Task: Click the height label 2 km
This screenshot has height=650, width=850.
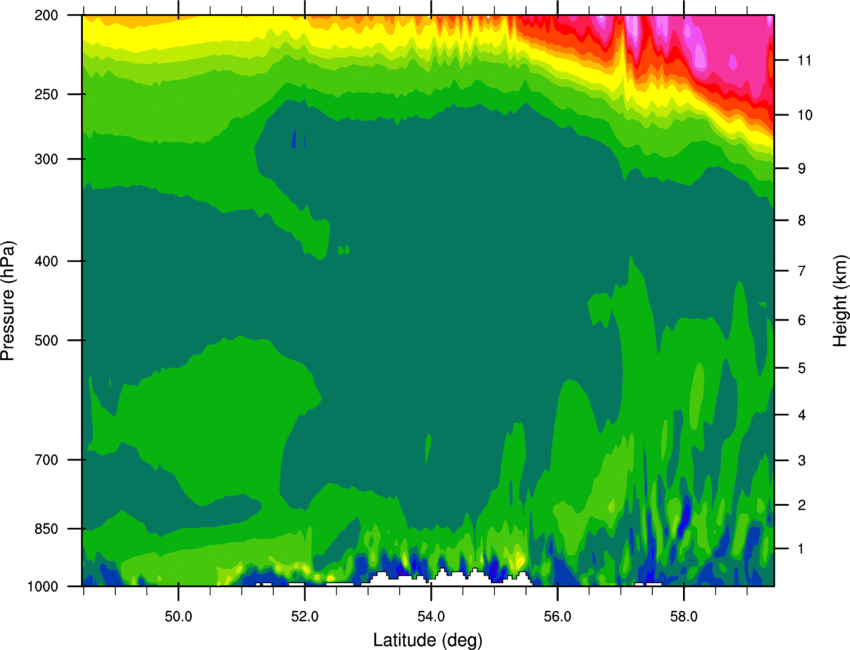Action: [x=802, y=505]
